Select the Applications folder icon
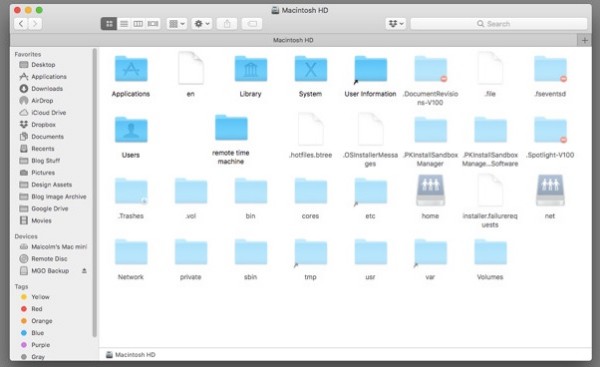 131,69
